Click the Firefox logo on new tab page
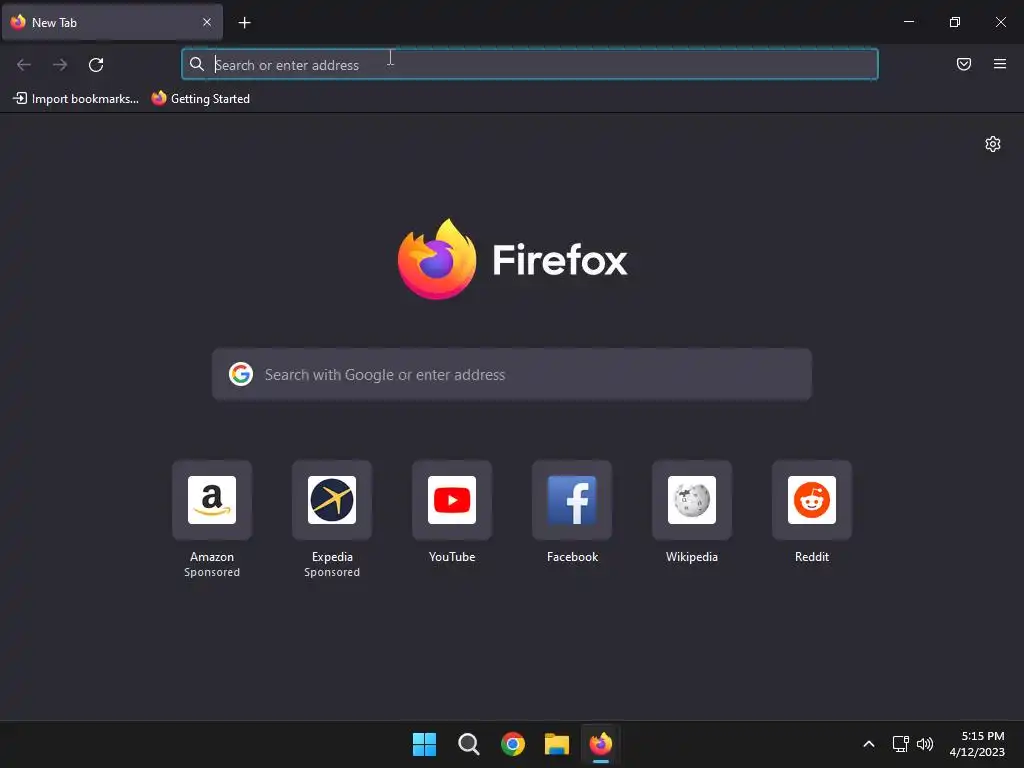The width and height of the screenshot is (1024, 768). [x=513, y=259]
